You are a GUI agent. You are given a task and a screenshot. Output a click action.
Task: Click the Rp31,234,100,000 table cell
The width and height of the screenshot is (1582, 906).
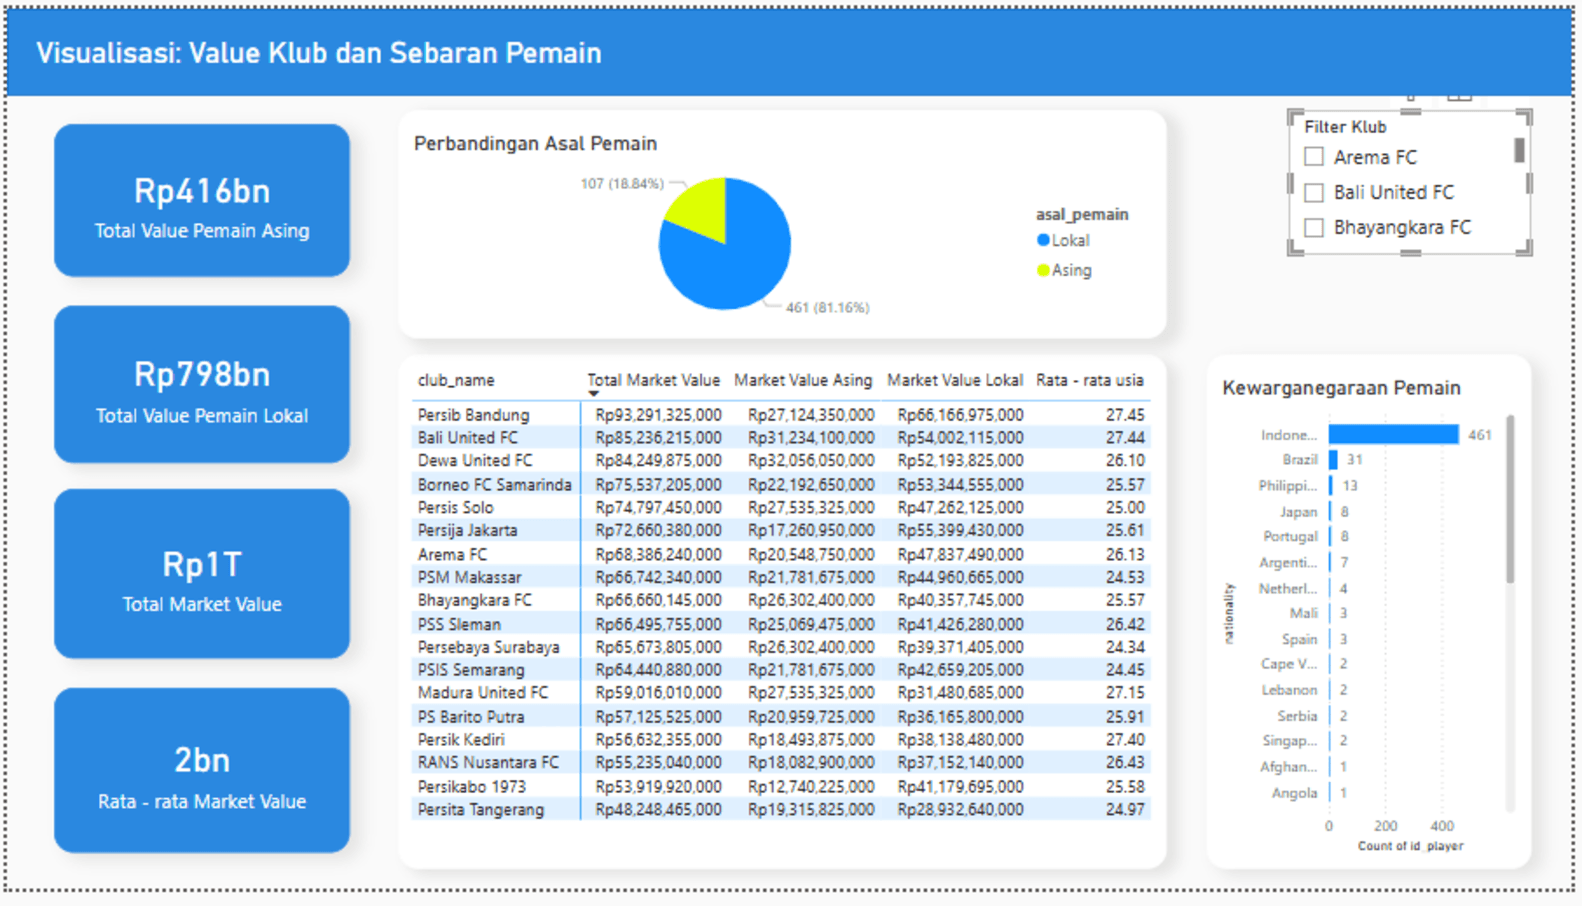click(x=811, y=437)
